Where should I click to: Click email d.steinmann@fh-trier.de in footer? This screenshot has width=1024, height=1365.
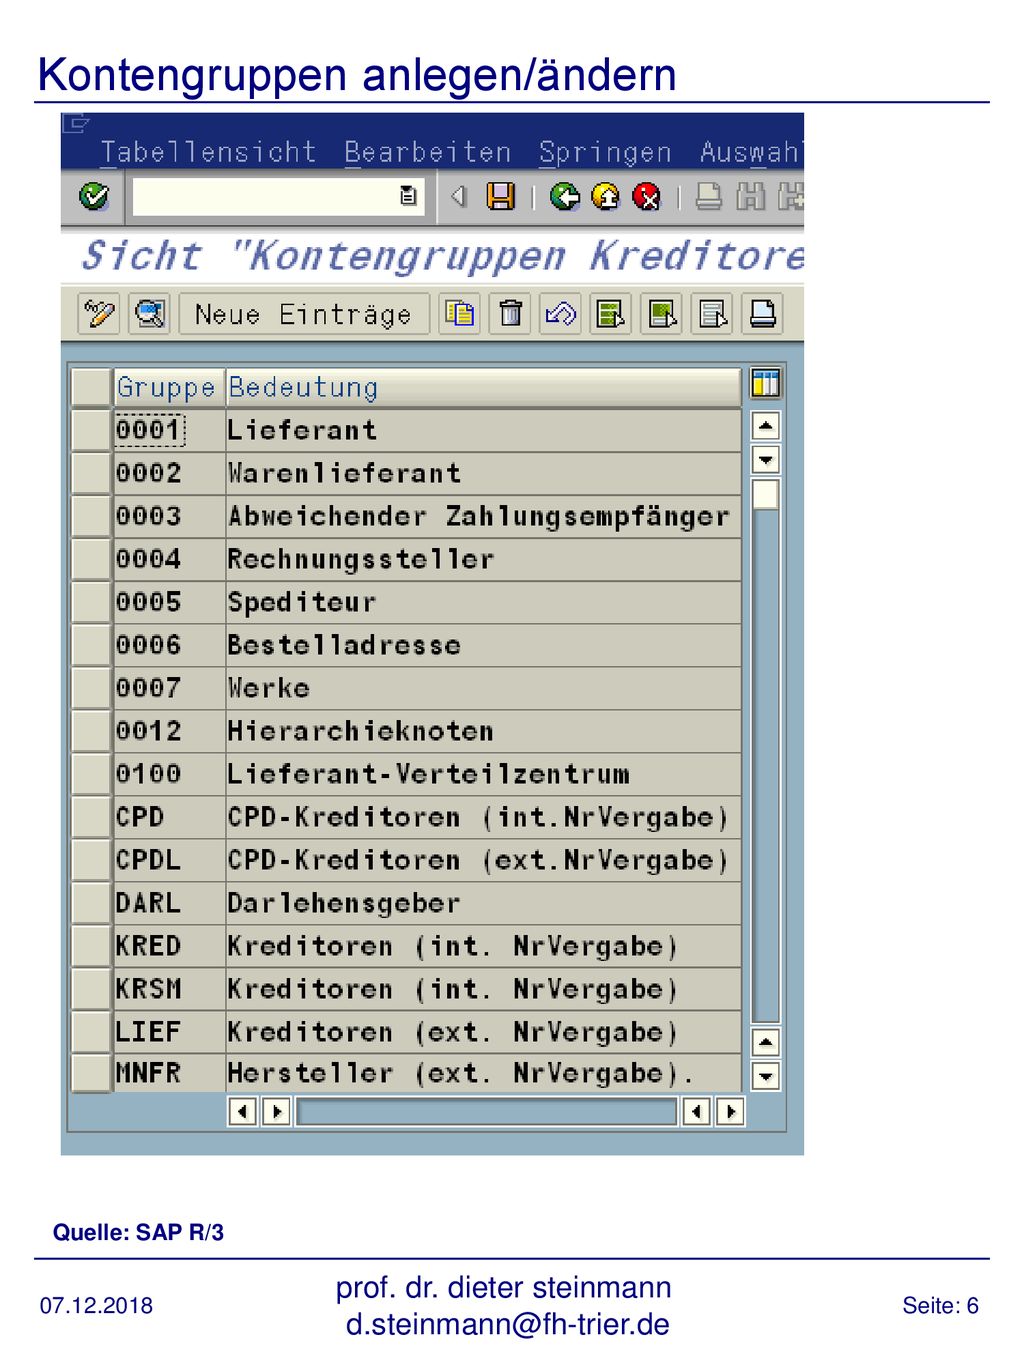point(508,1324)
